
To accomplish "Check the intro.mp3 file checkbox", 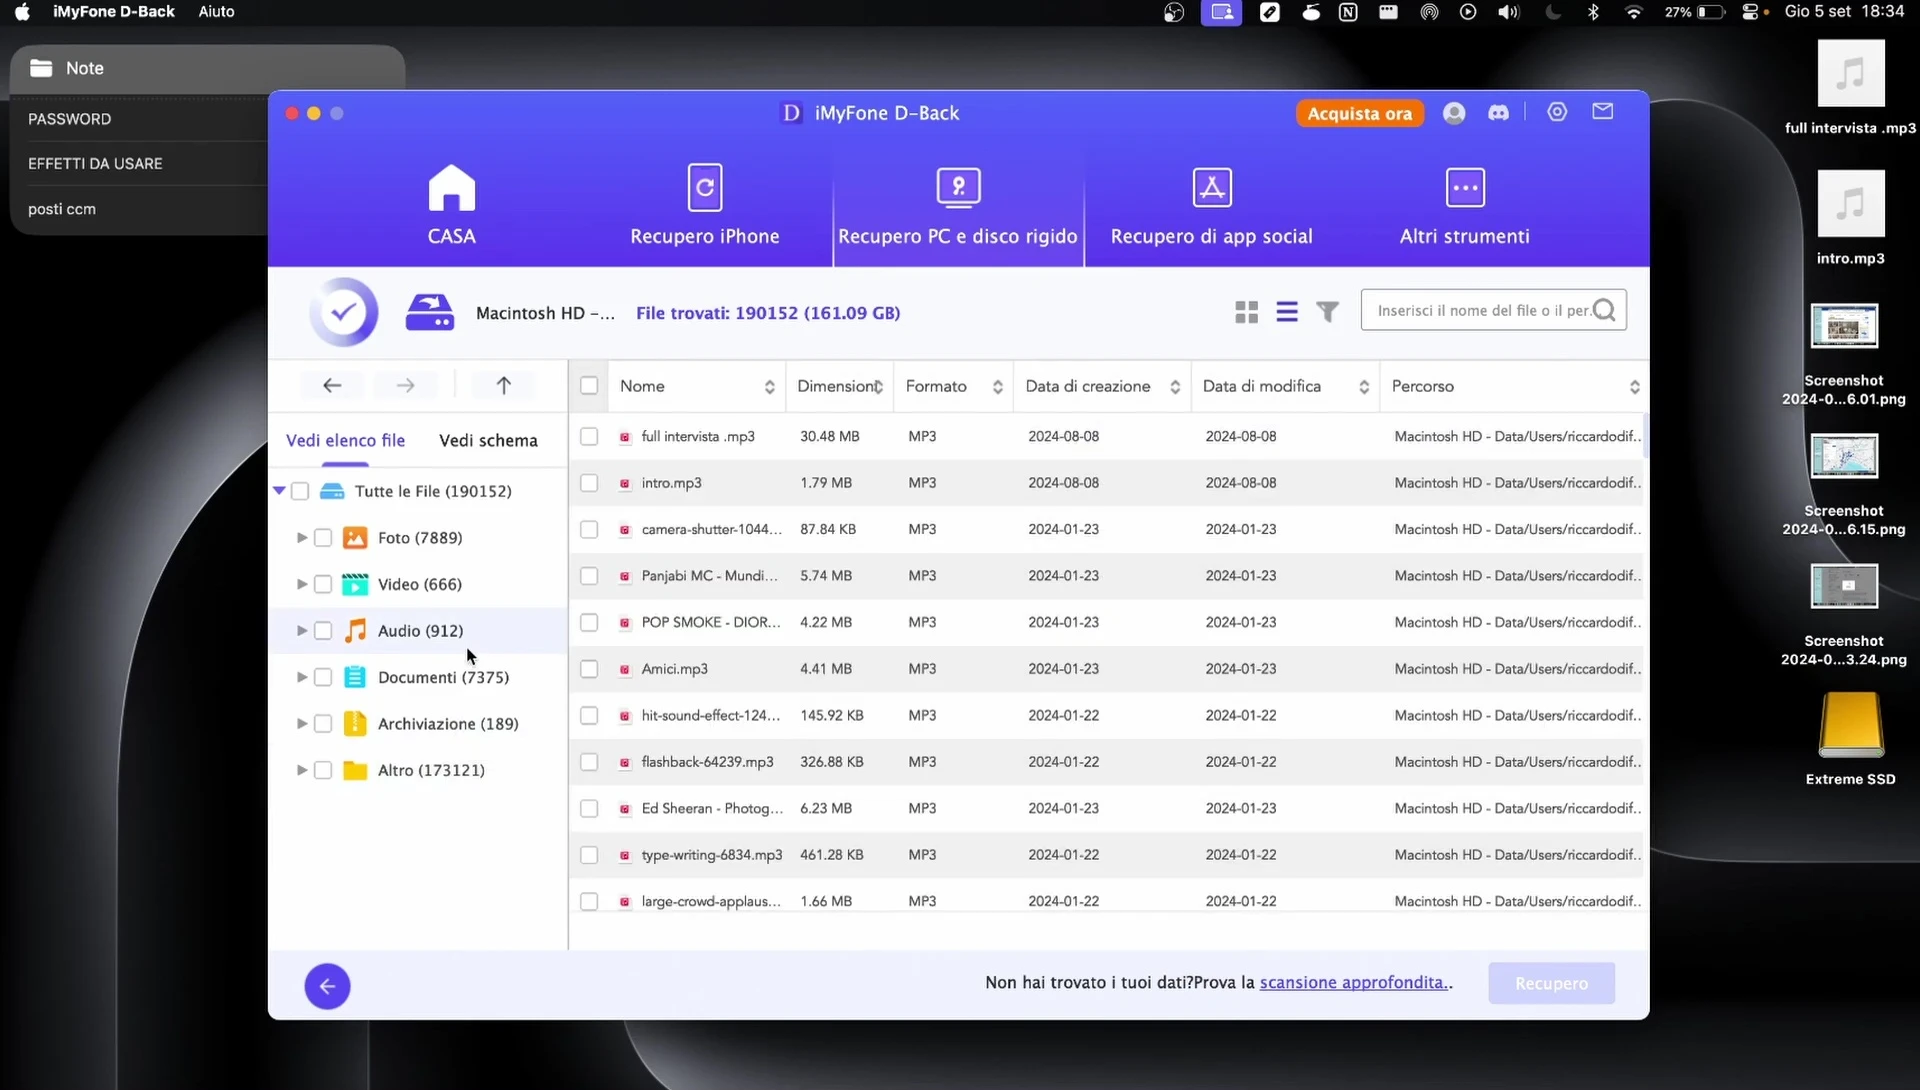I will pos(589,483).
